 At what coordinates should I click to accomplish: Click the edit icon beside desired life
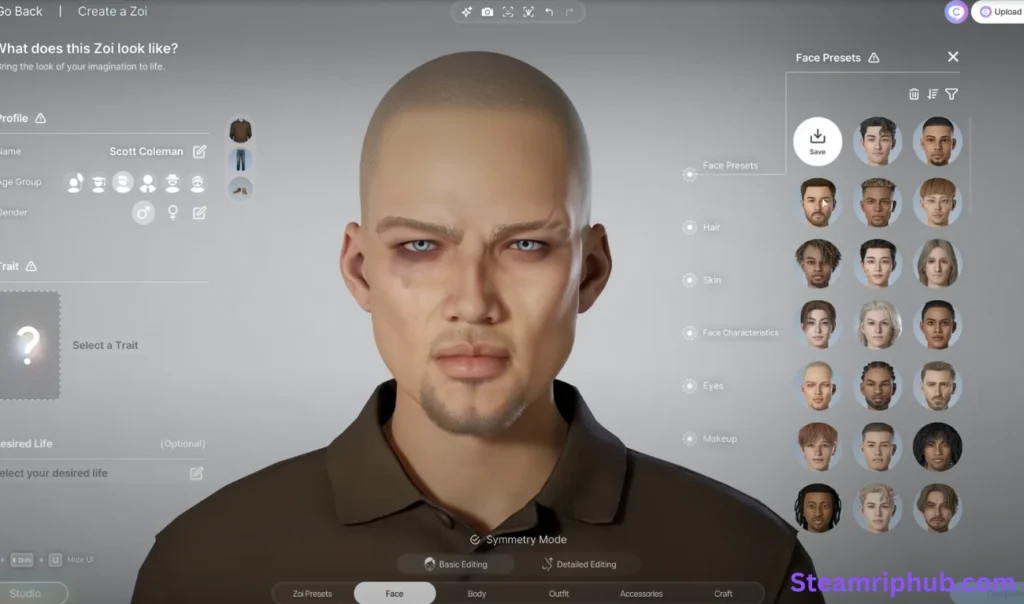197,473
